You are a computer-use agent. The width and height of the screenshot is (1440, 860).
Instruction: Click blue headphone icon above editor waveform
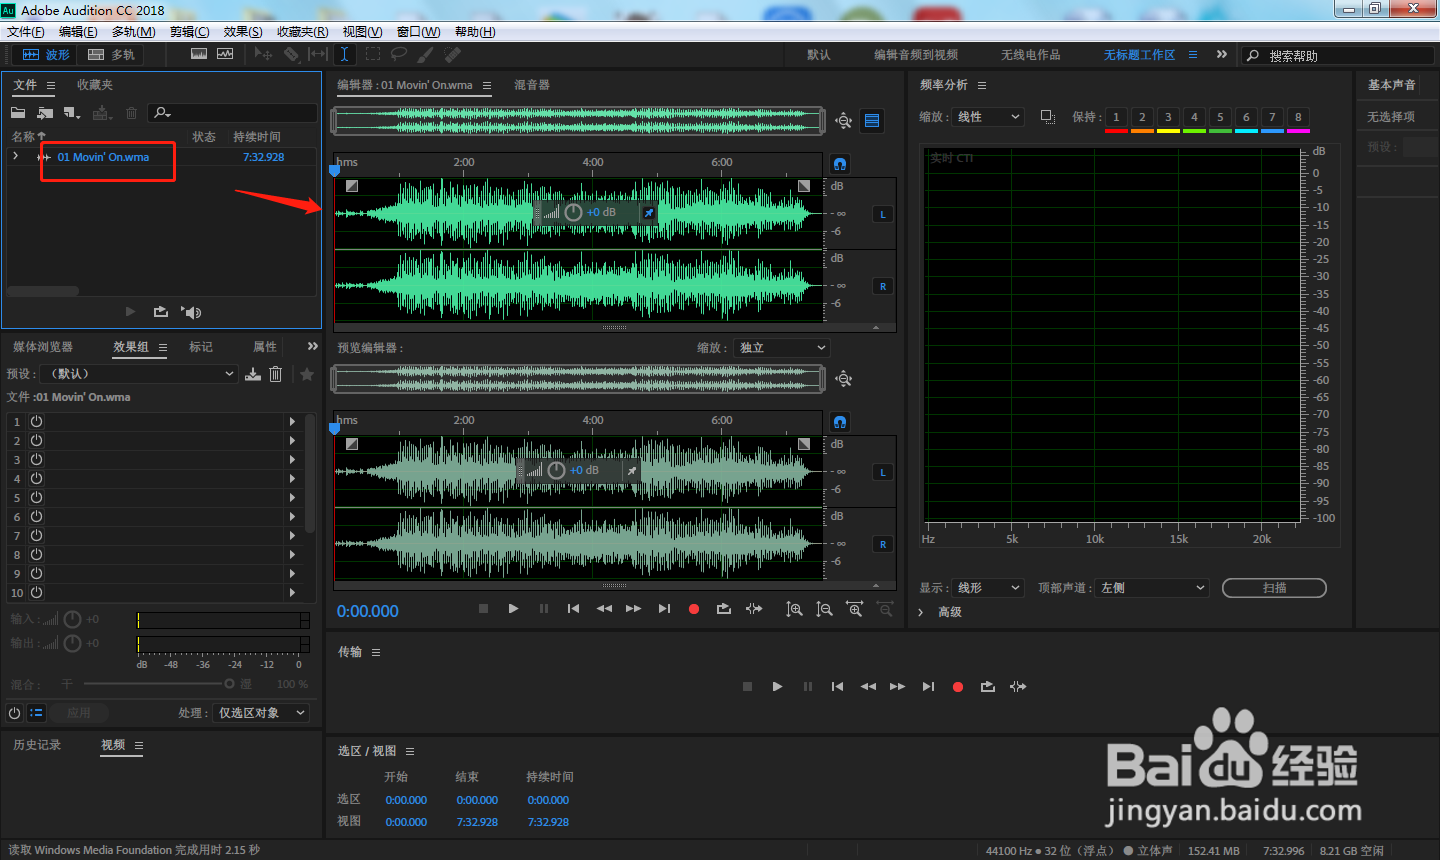coord(840,164)
